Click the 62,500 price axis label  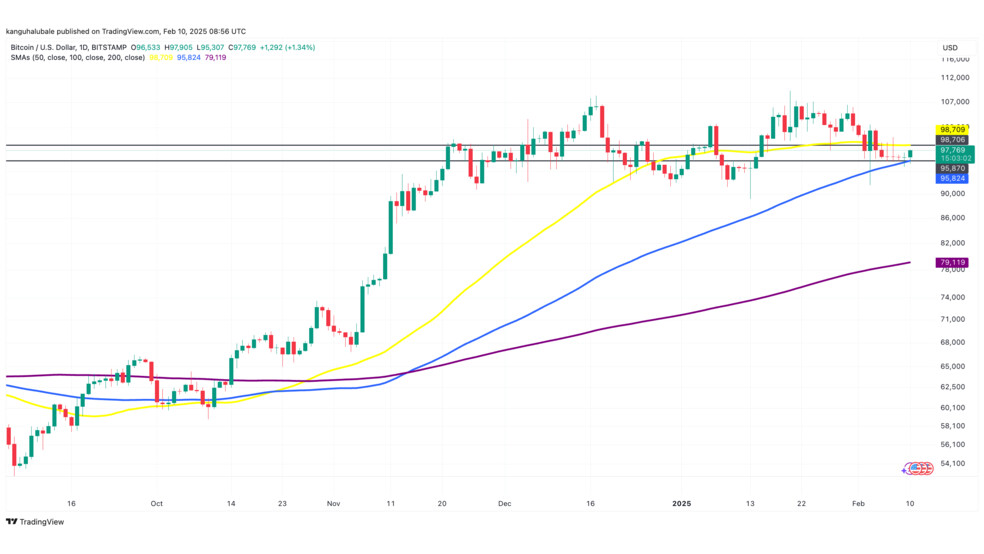point(953,387)
